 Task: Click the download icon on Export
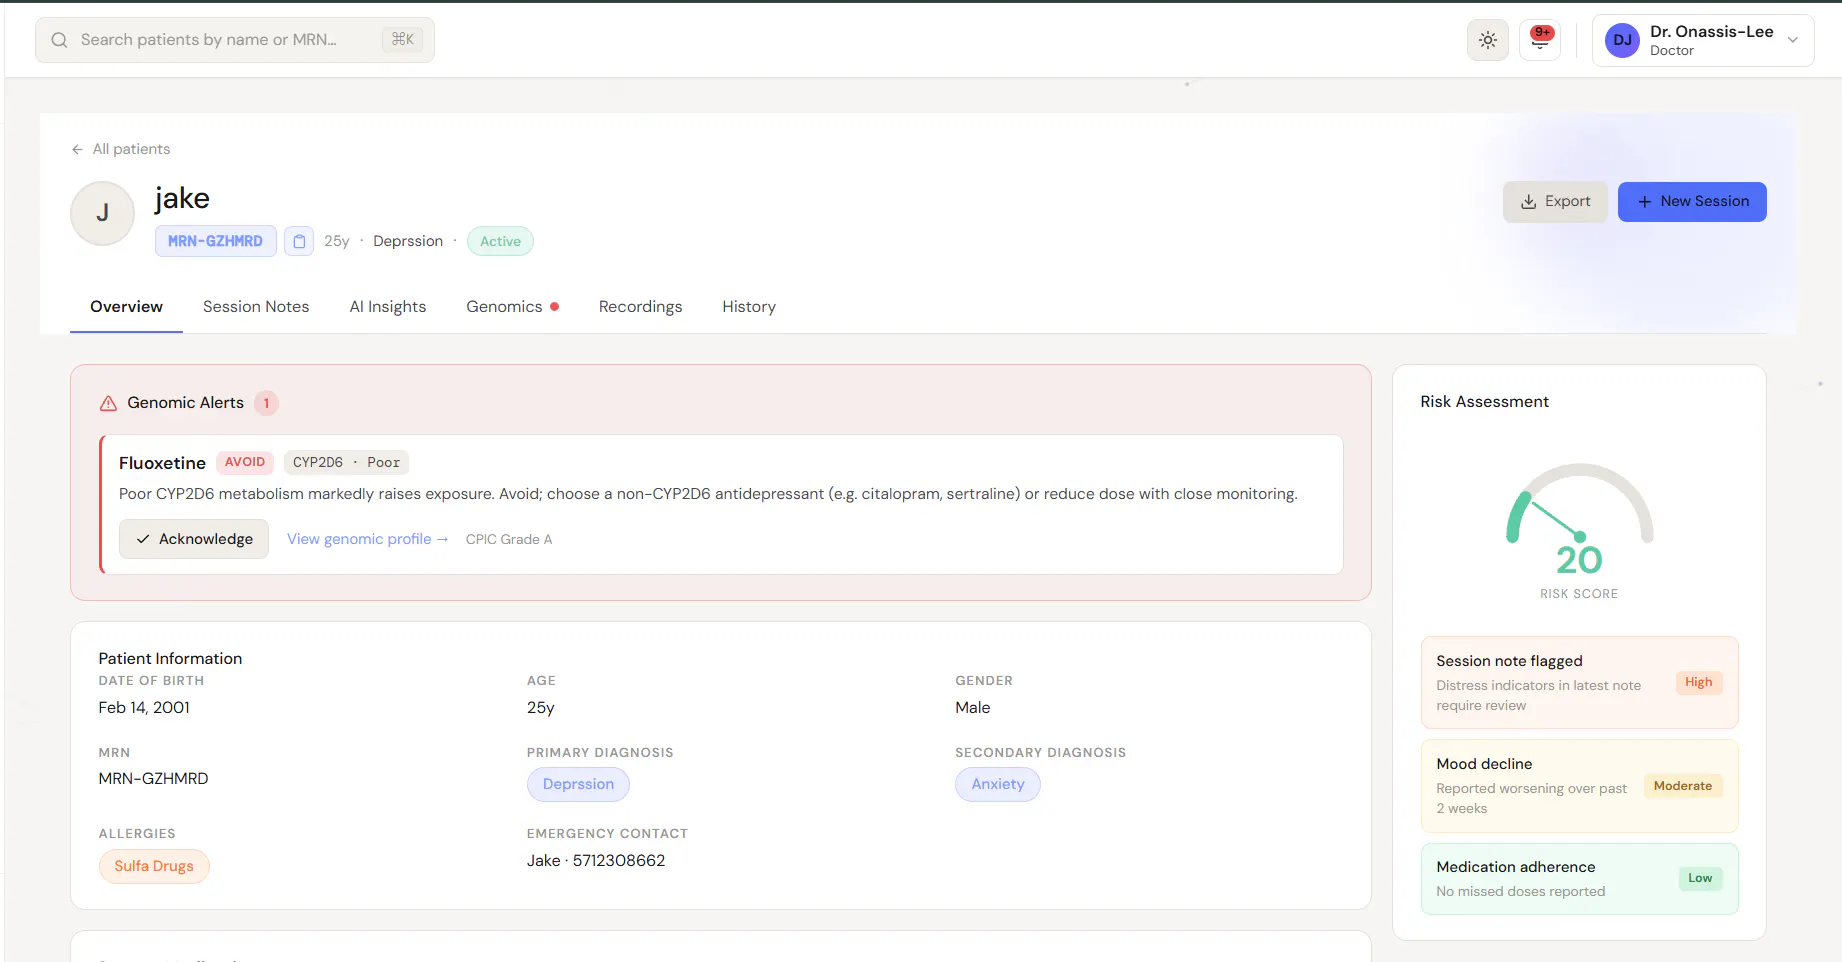1529,202
